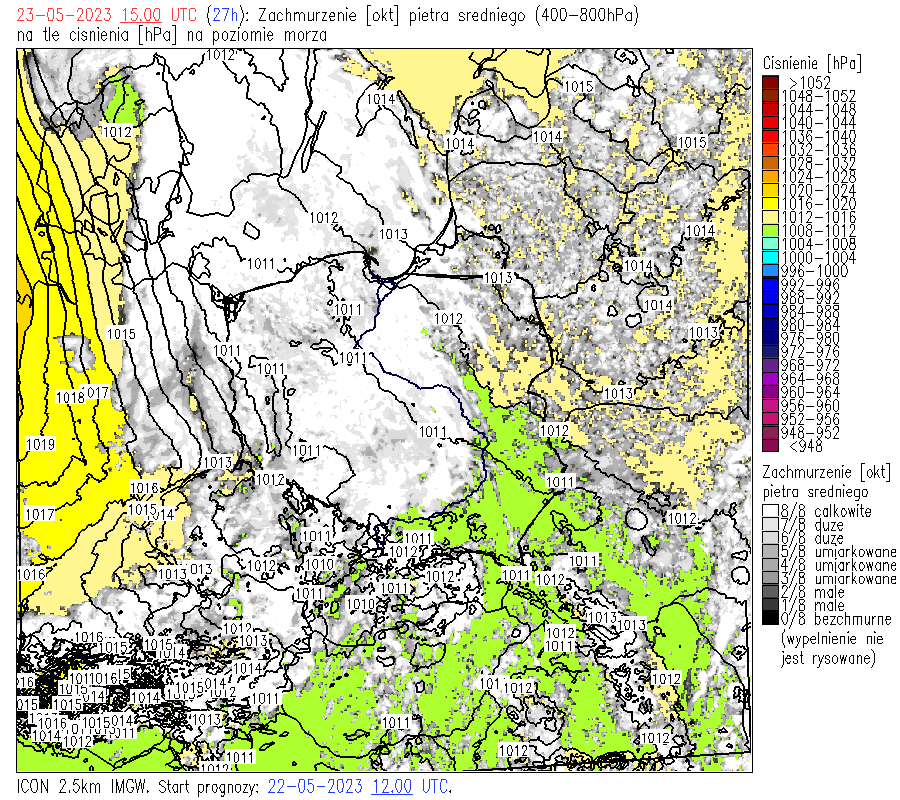Click the red forecast date '23-05-2023'
This screenshot has height=800, width=900.
click(64, 15)
